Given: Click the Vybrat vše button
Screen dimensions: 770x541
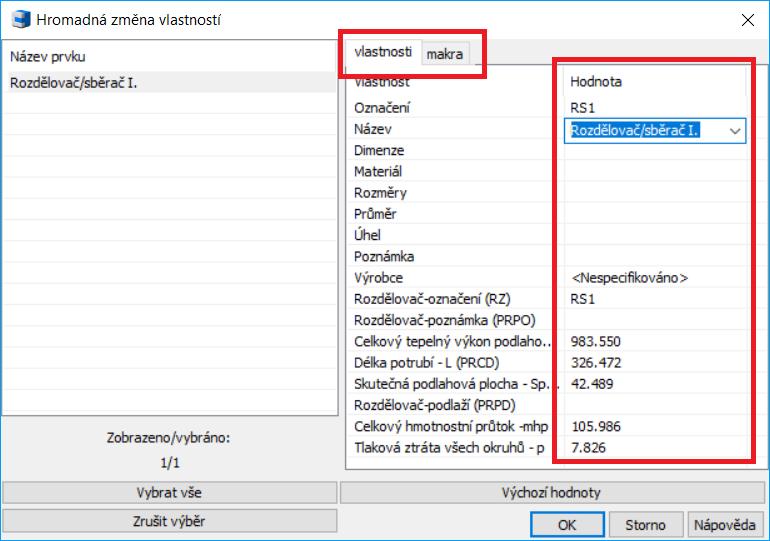Looking at the screenshot, I should tap(169, 493).
